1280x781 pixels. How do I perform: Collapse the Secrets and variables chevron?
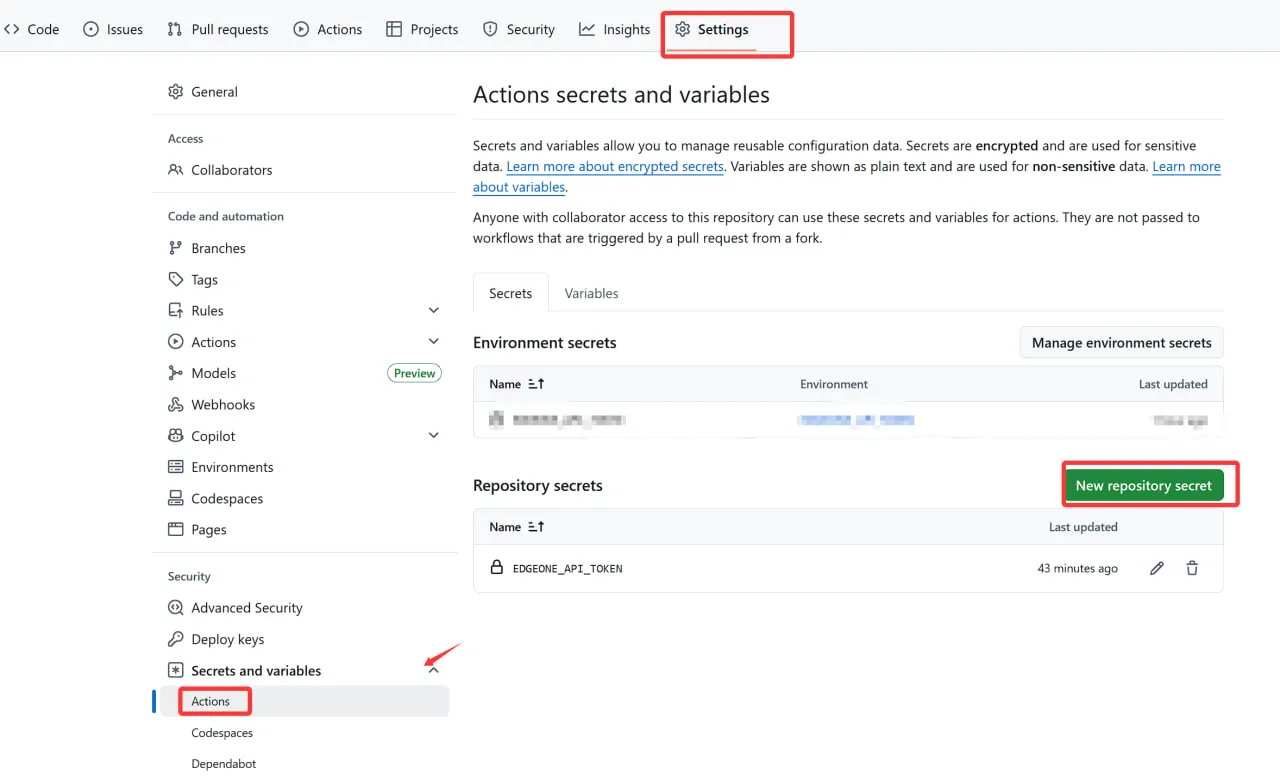pyautogui.click(x=434, y=670)
